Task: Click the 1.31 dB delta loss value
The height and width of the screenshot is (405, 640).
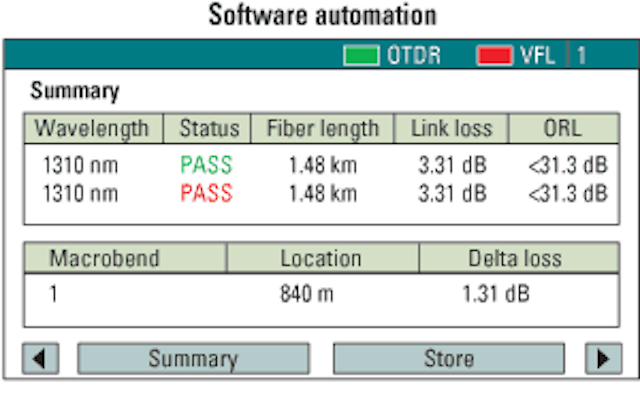Action: tap(496, 294)
